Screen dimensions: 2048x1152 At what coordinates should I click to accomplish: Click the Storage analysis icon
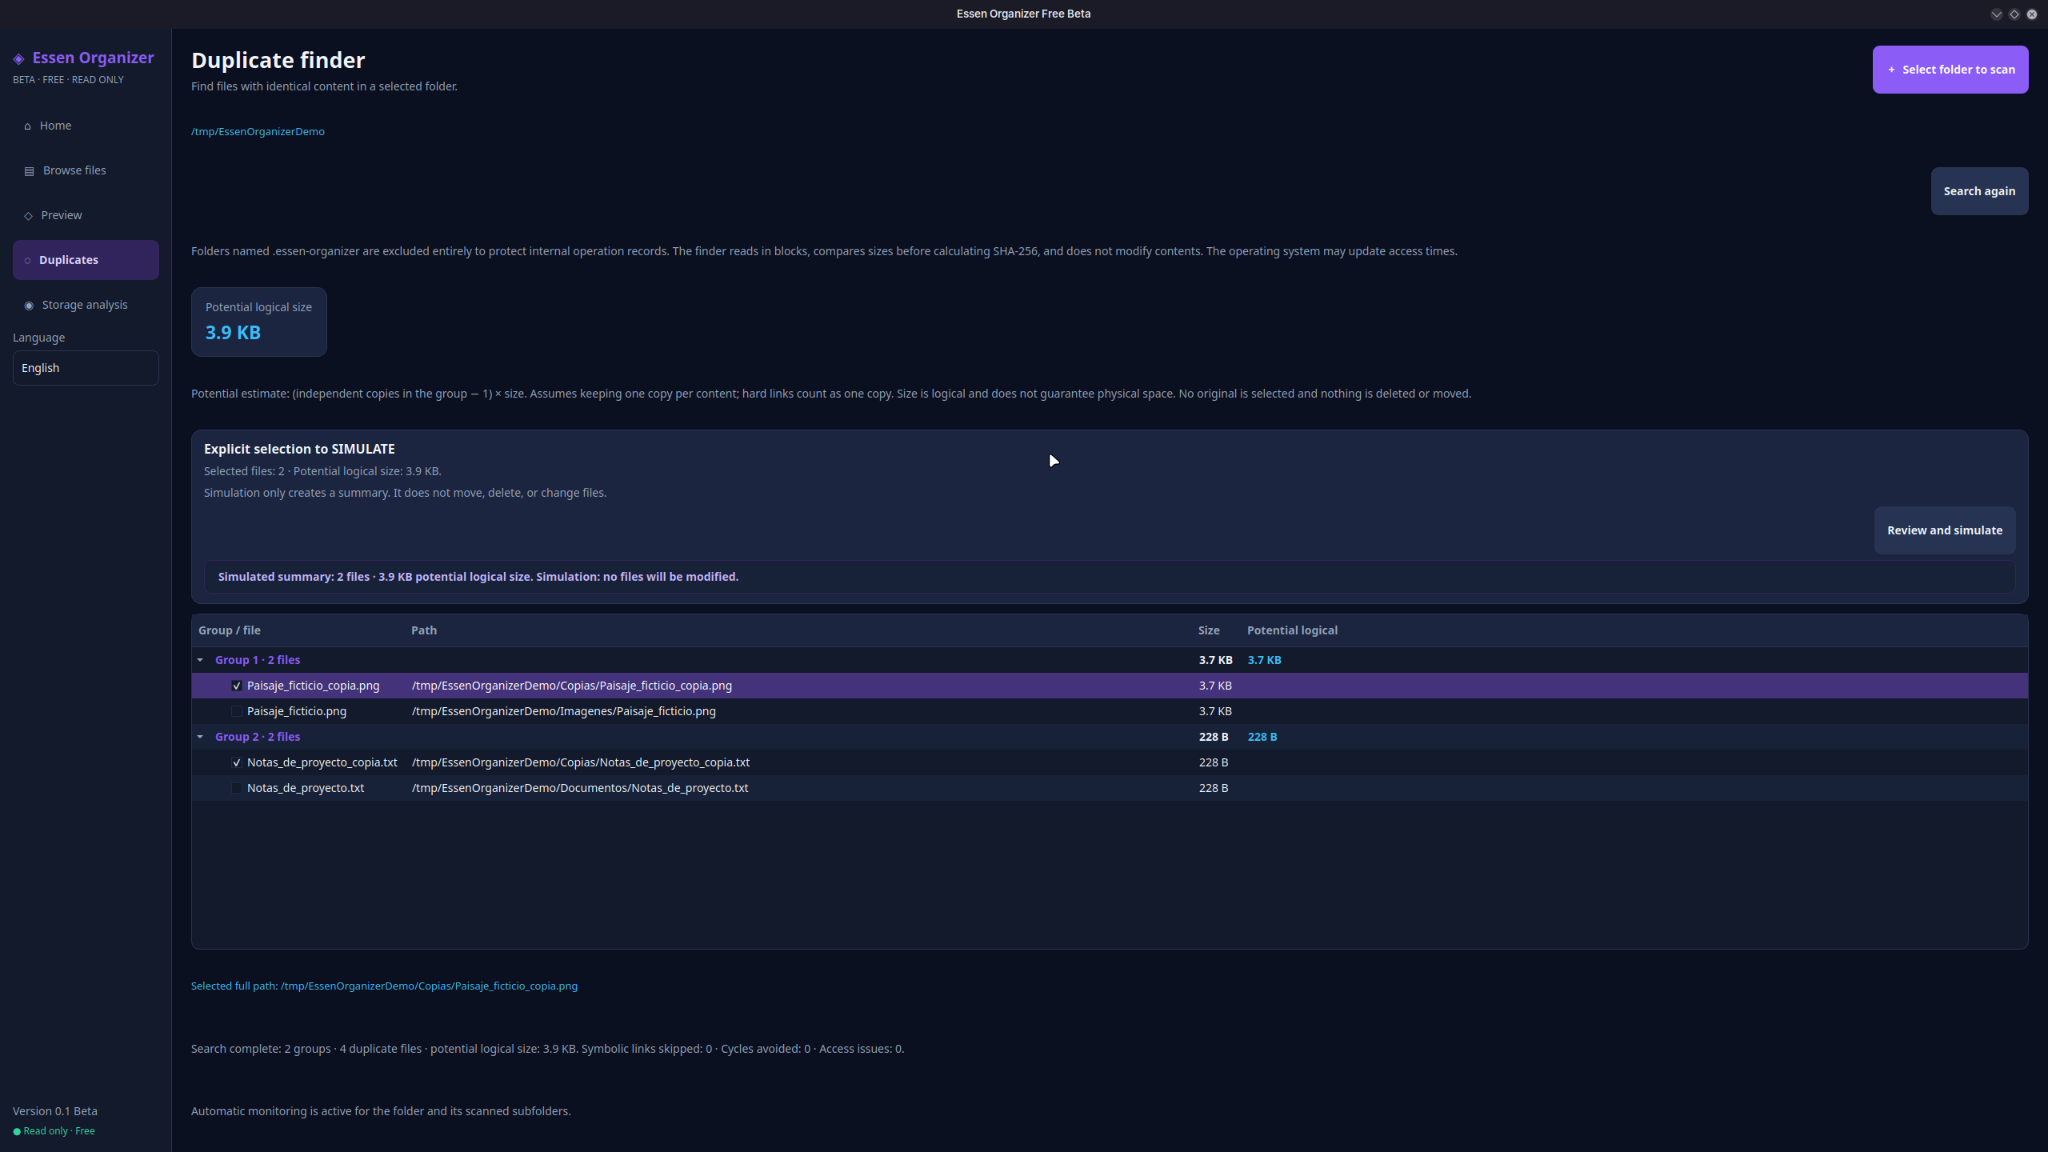pos(29,305)
